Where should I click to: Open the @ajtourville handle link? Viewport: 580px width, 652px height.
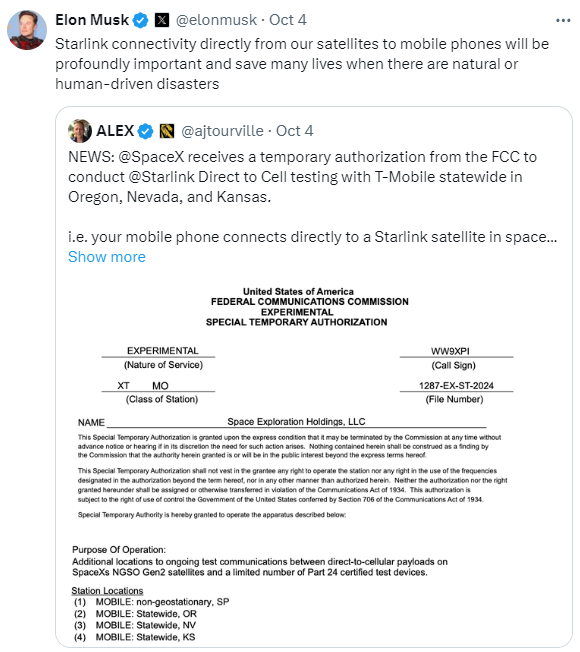point(222,131)
